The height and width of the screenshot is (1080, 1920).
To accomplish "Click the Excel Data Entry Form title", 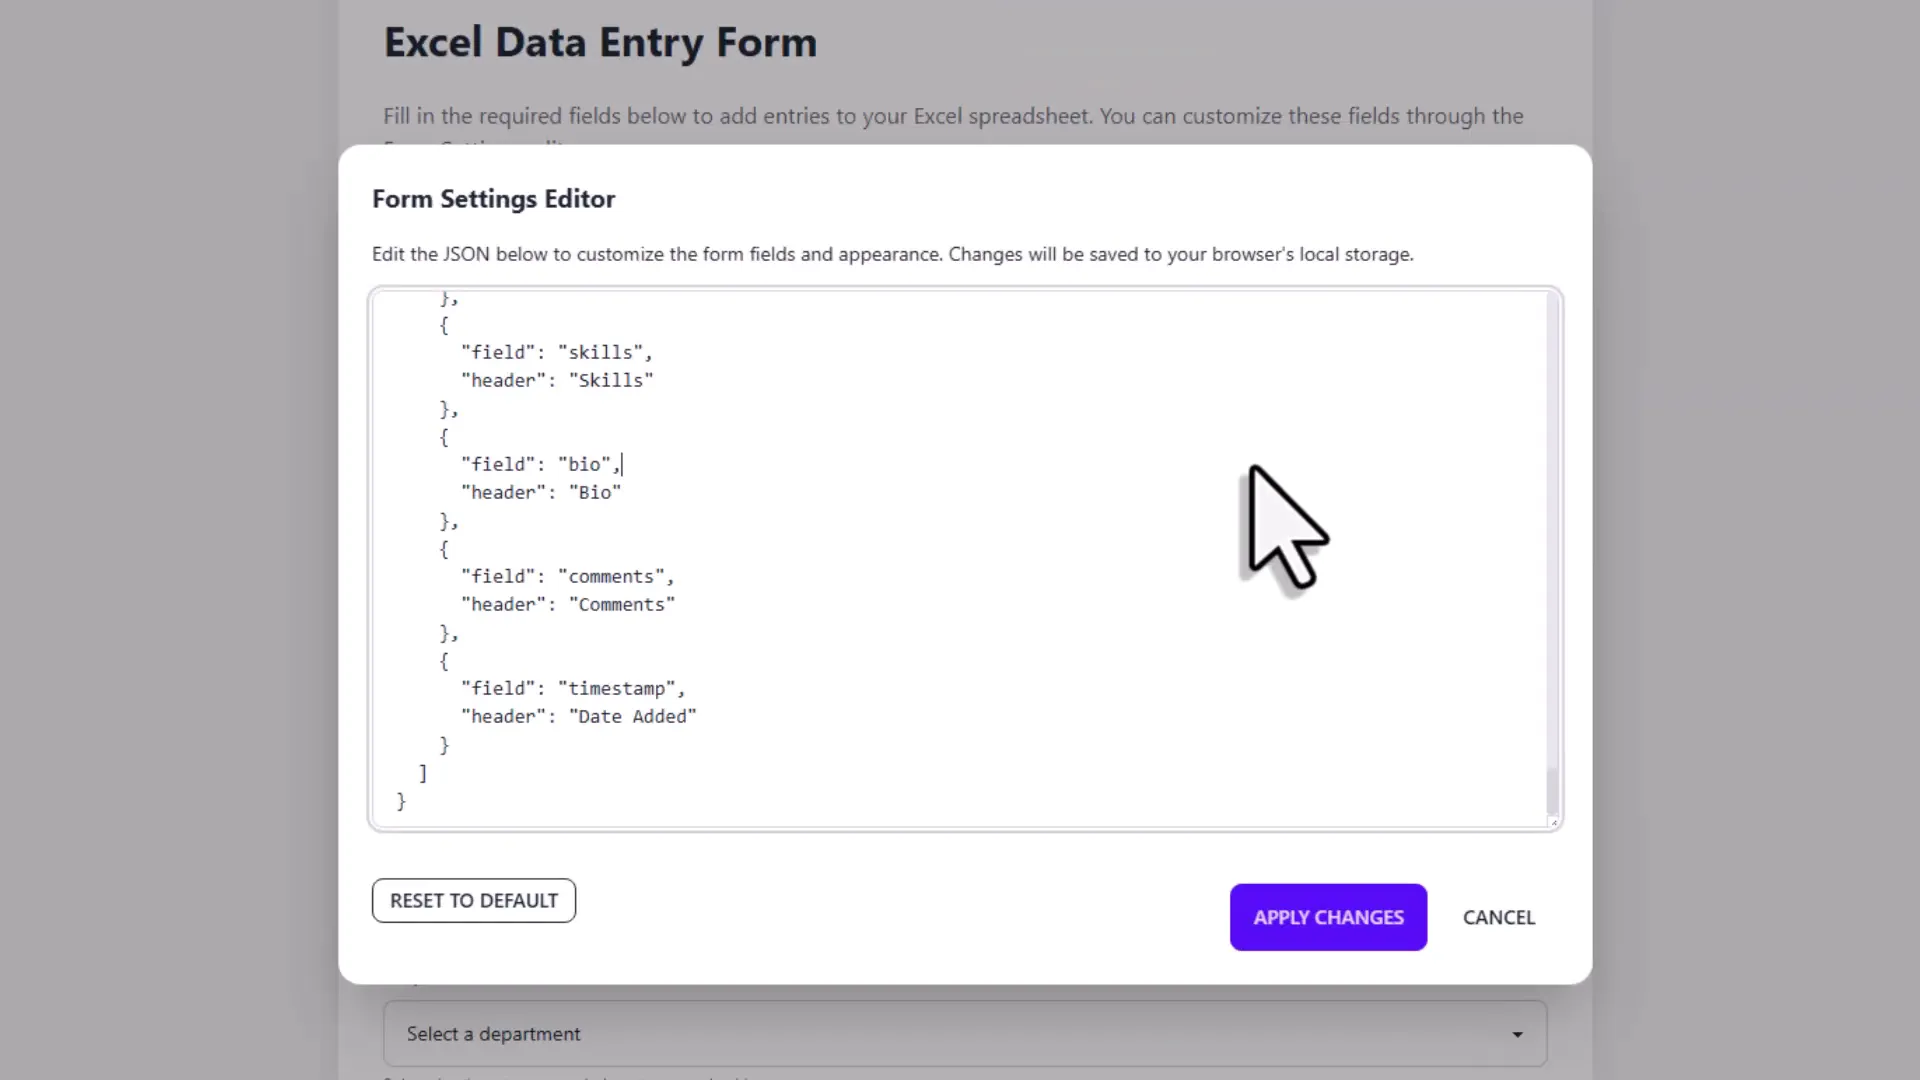I will pyautogui.click(x=600, y=42).
